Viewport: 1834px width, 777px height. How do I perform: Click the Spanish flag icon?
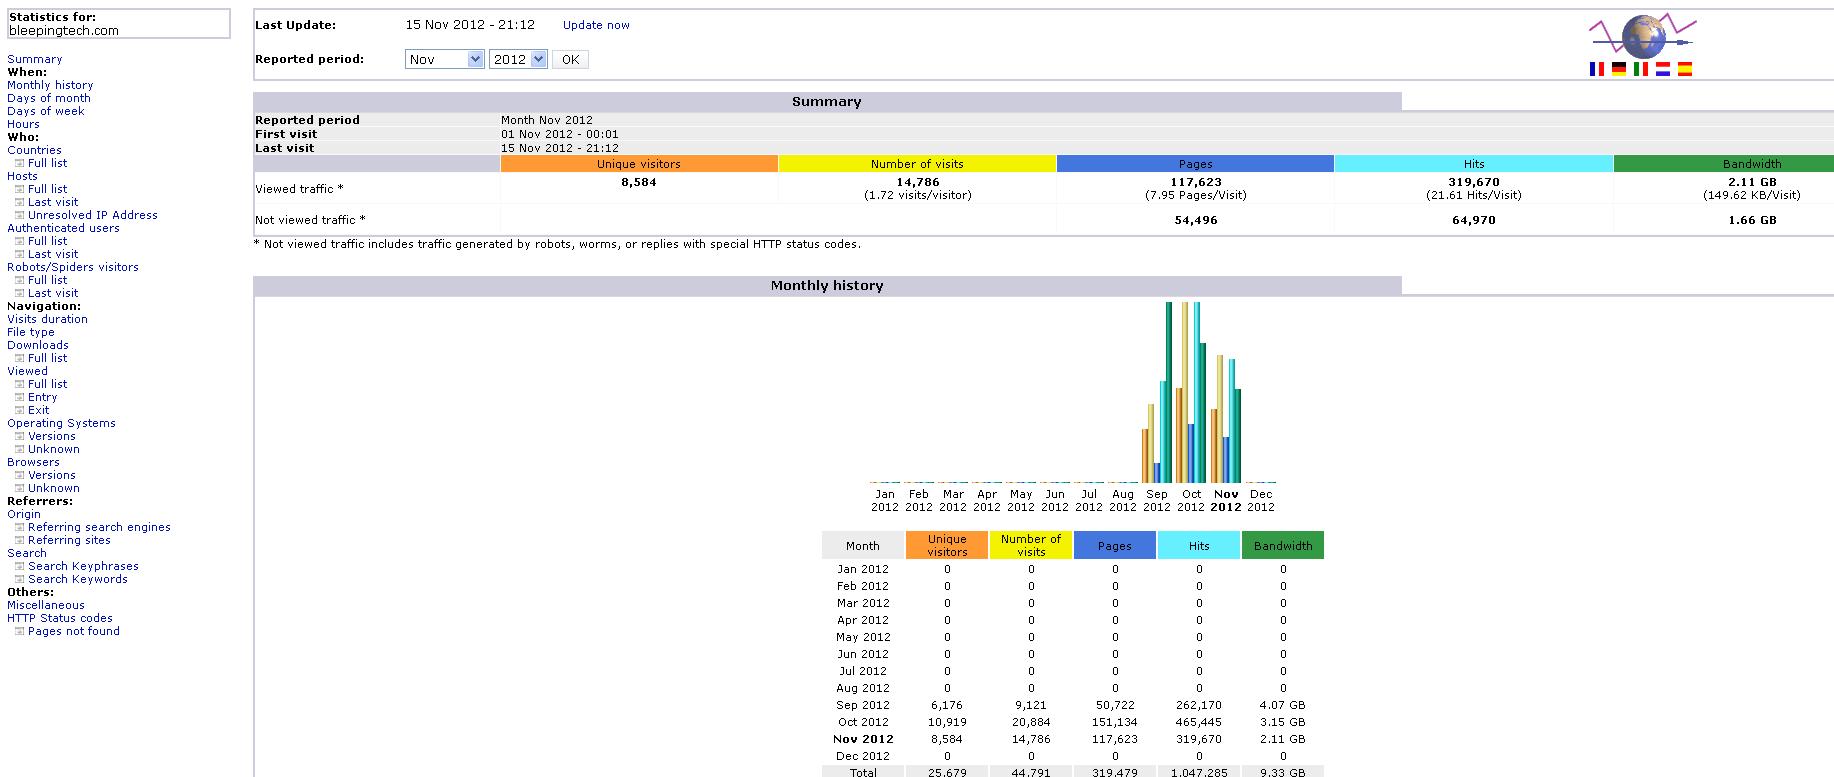1684,69
